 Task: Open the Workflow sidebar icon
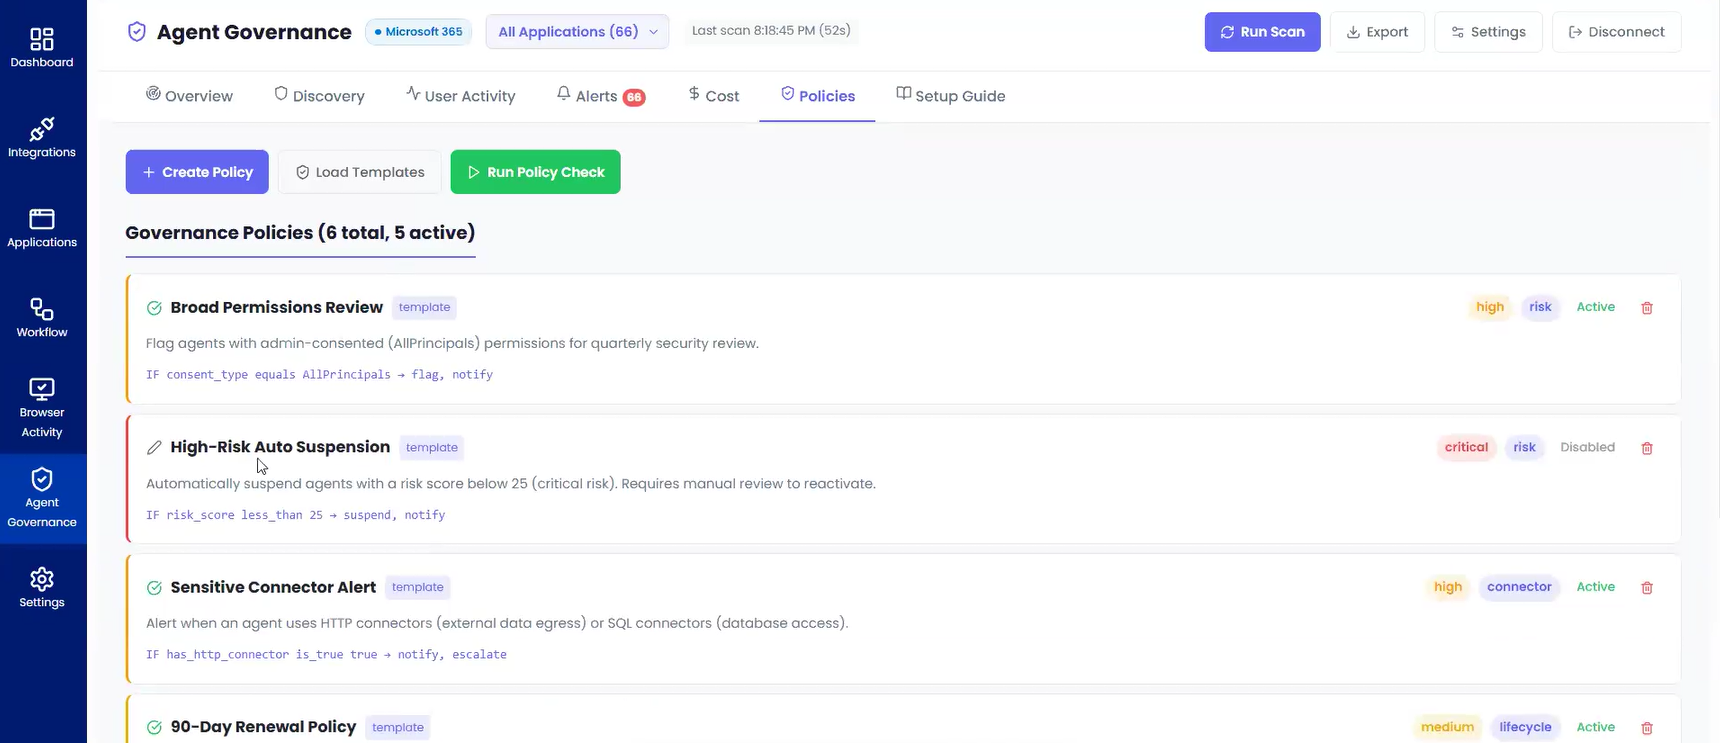pyautogui.click(x=42, y=317)
